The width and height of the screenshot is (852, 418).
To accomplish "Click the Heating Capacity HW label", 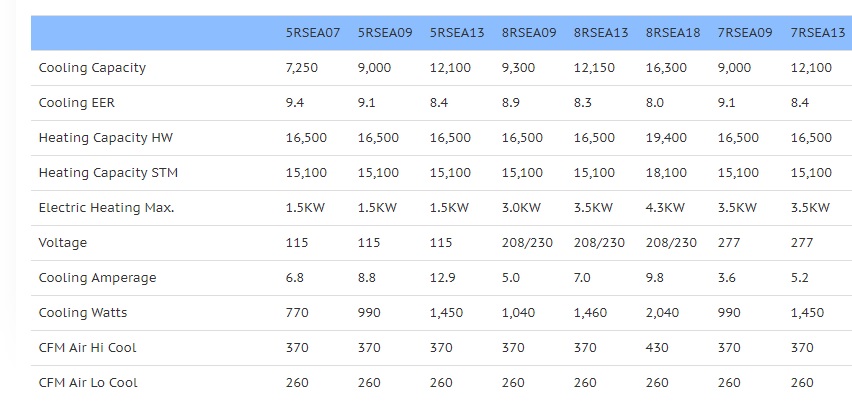I will point(106,138).
